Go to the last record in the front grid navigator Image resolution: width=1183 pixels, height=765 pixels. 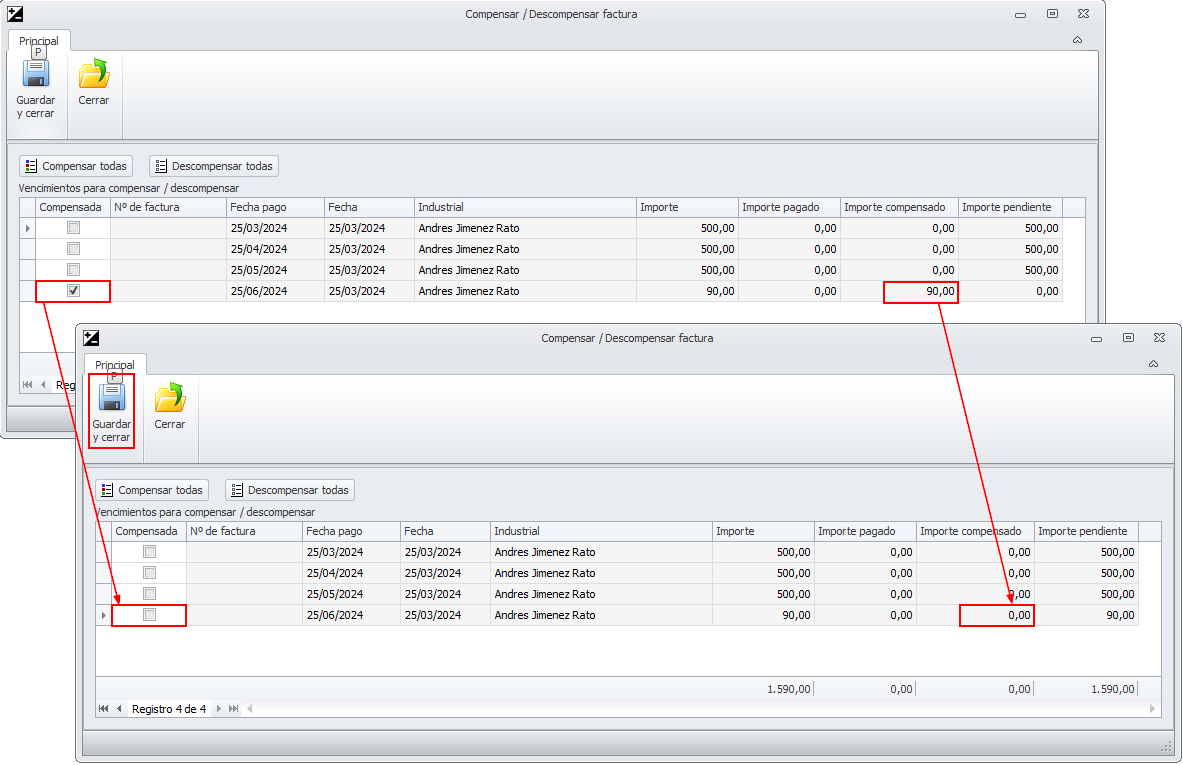(234, 709)
